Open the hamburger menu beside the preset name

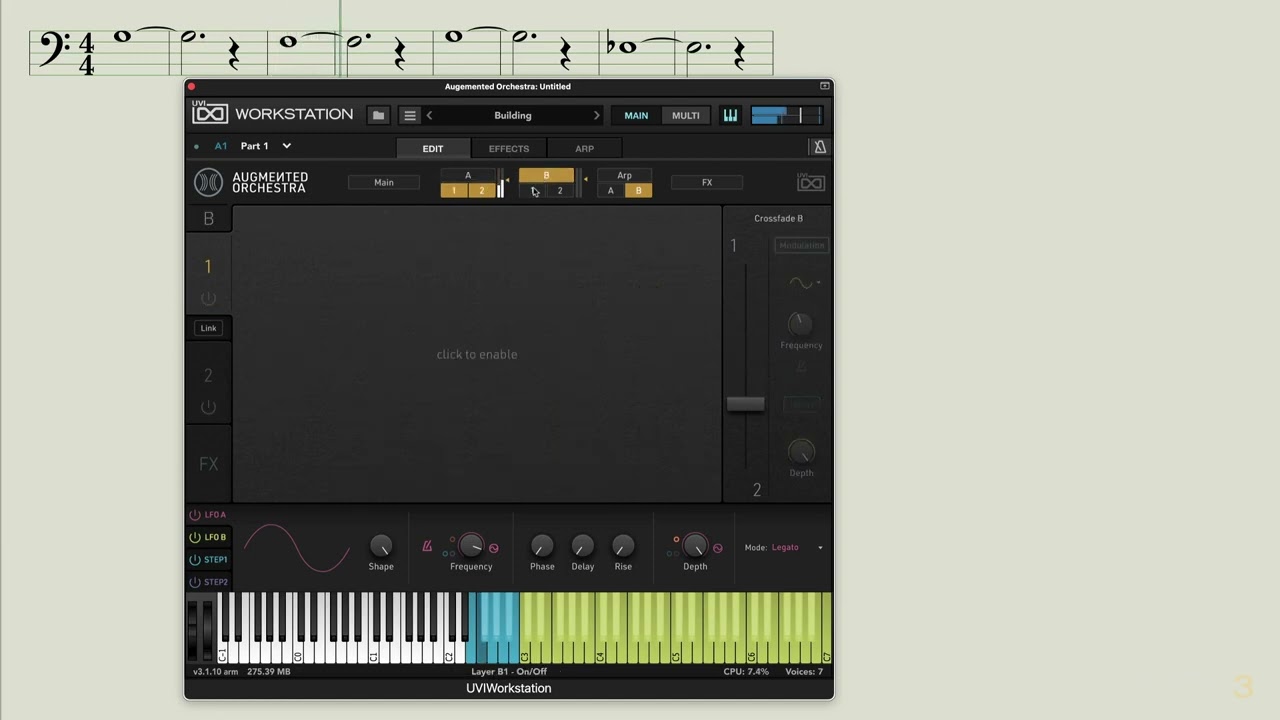pyautogui.click(x=409, y=115)
